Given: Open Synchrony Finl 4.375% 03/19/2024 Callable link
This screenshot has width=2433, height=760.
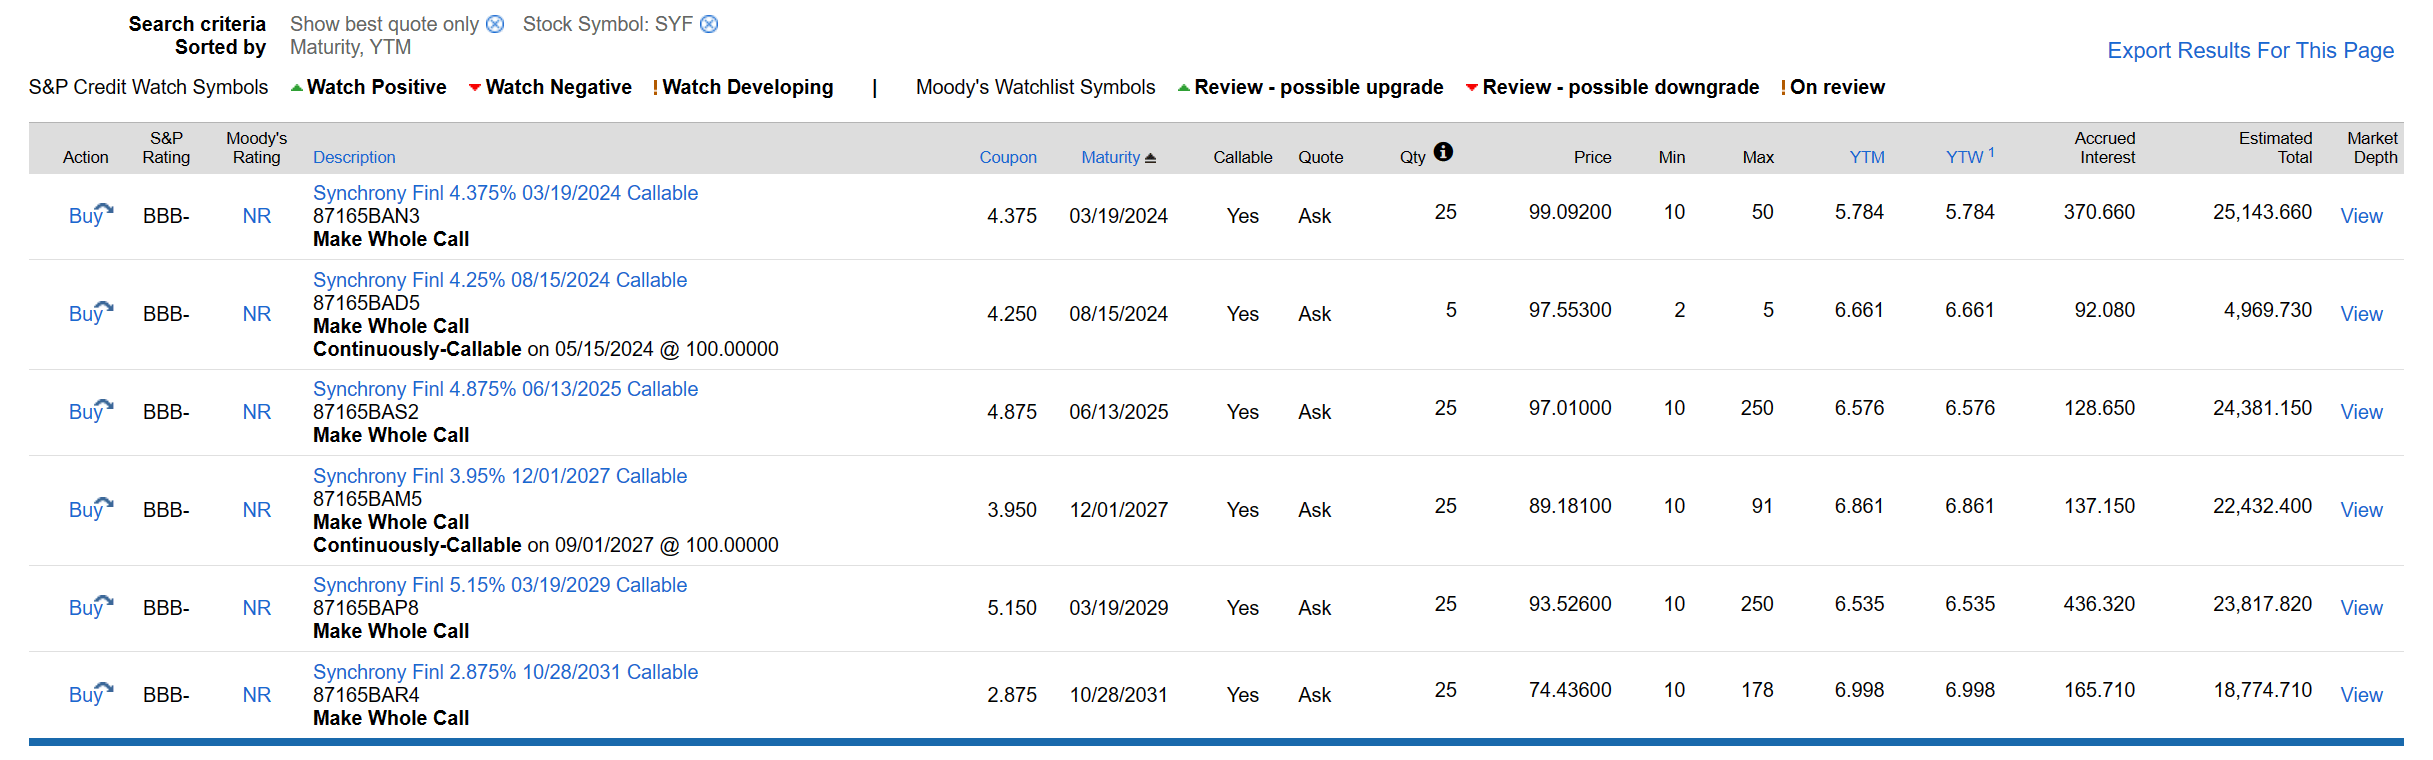Looking at the screenshot, I should [505, 193].
